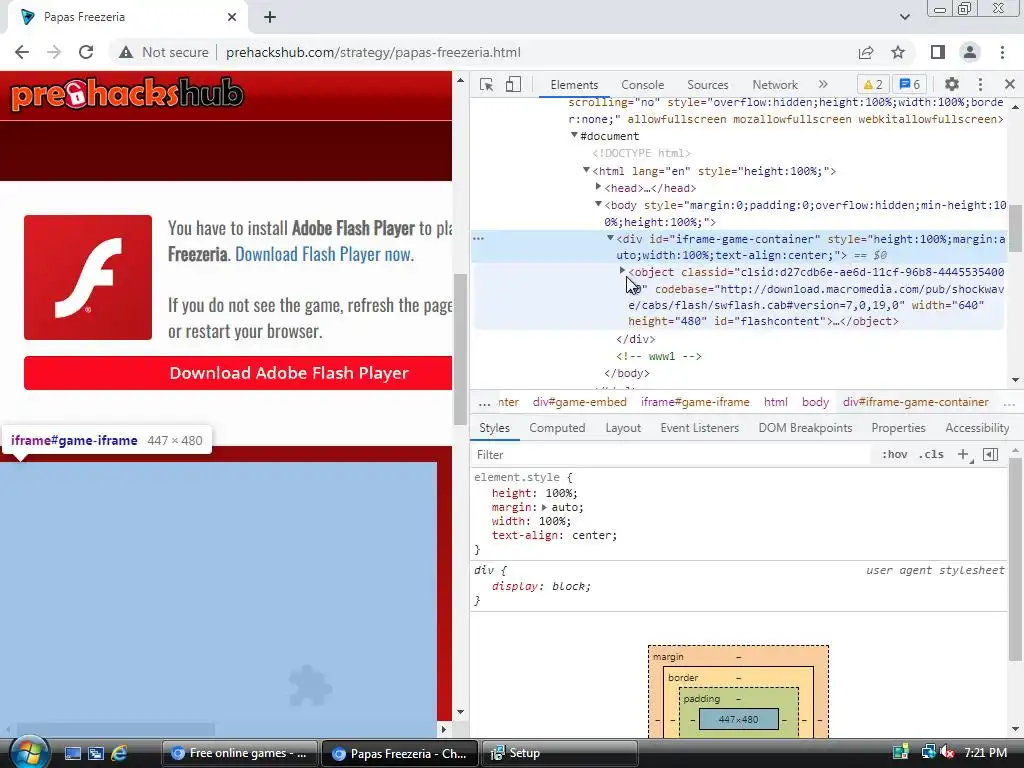Click the warnings counter badge showing 2
The height and width of the screenshot is (768, 1024).
tap(873, 84)
